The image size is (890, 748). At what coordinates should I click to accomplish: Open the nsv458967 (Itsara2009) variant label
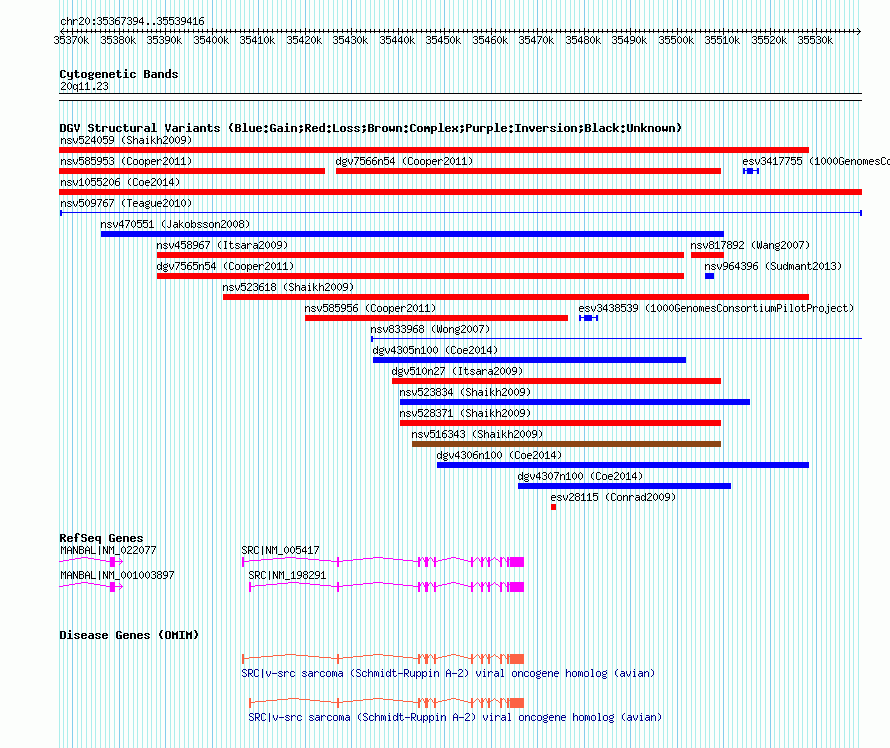(x=222, y=245)
